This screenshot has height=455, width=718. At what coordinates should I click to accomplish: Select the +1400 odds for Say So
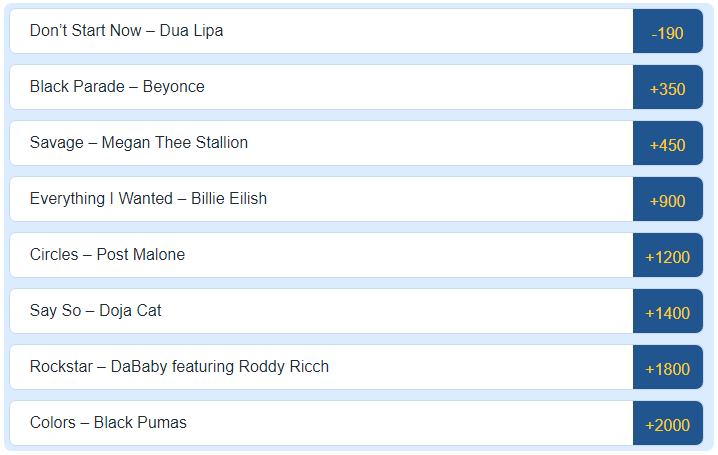pyautogui.click(x=667, y=313)
